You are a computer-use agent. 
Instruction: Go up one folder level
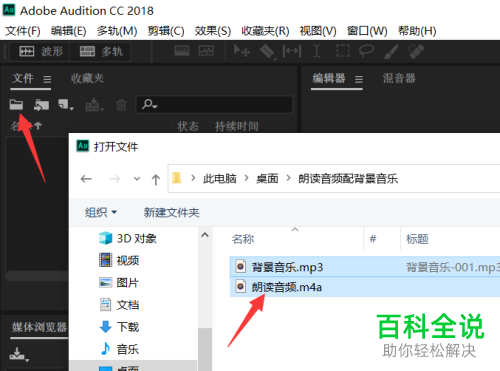[156, 179]
